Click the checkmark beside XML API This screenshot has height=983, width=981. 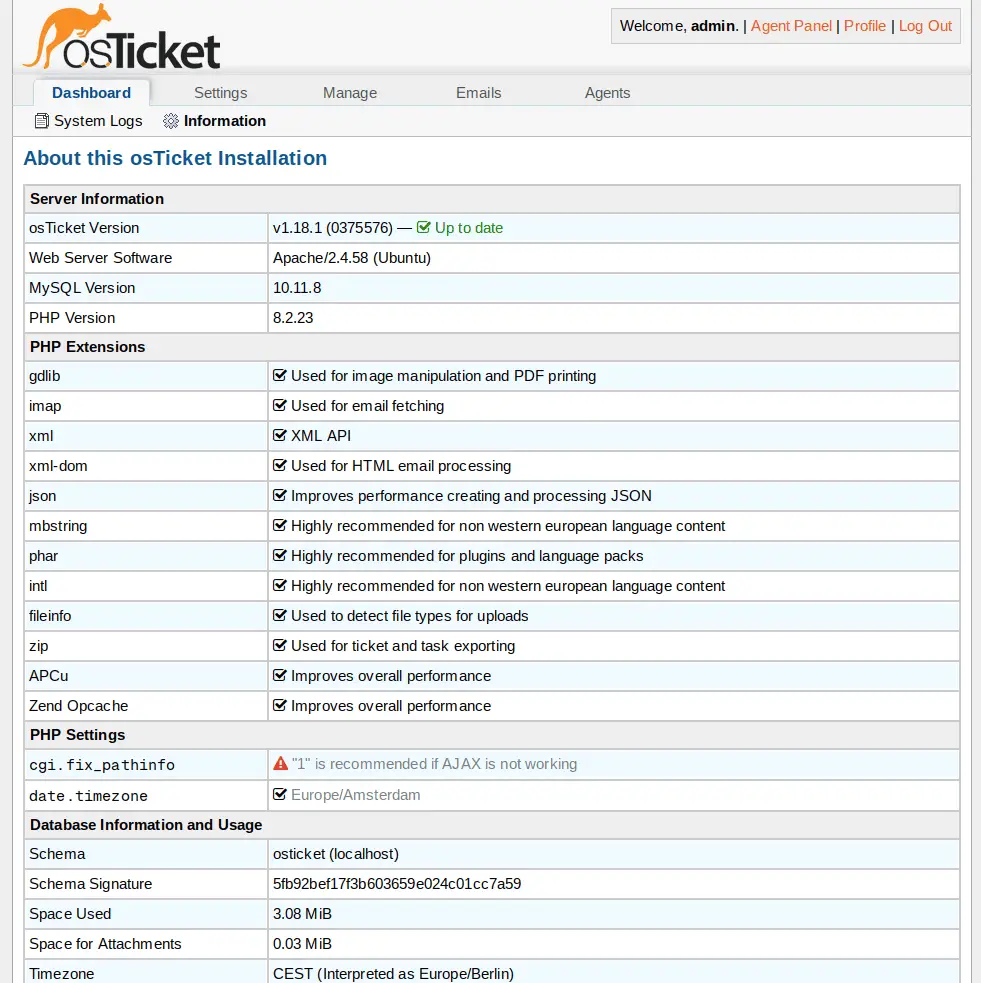pos(280,435)
